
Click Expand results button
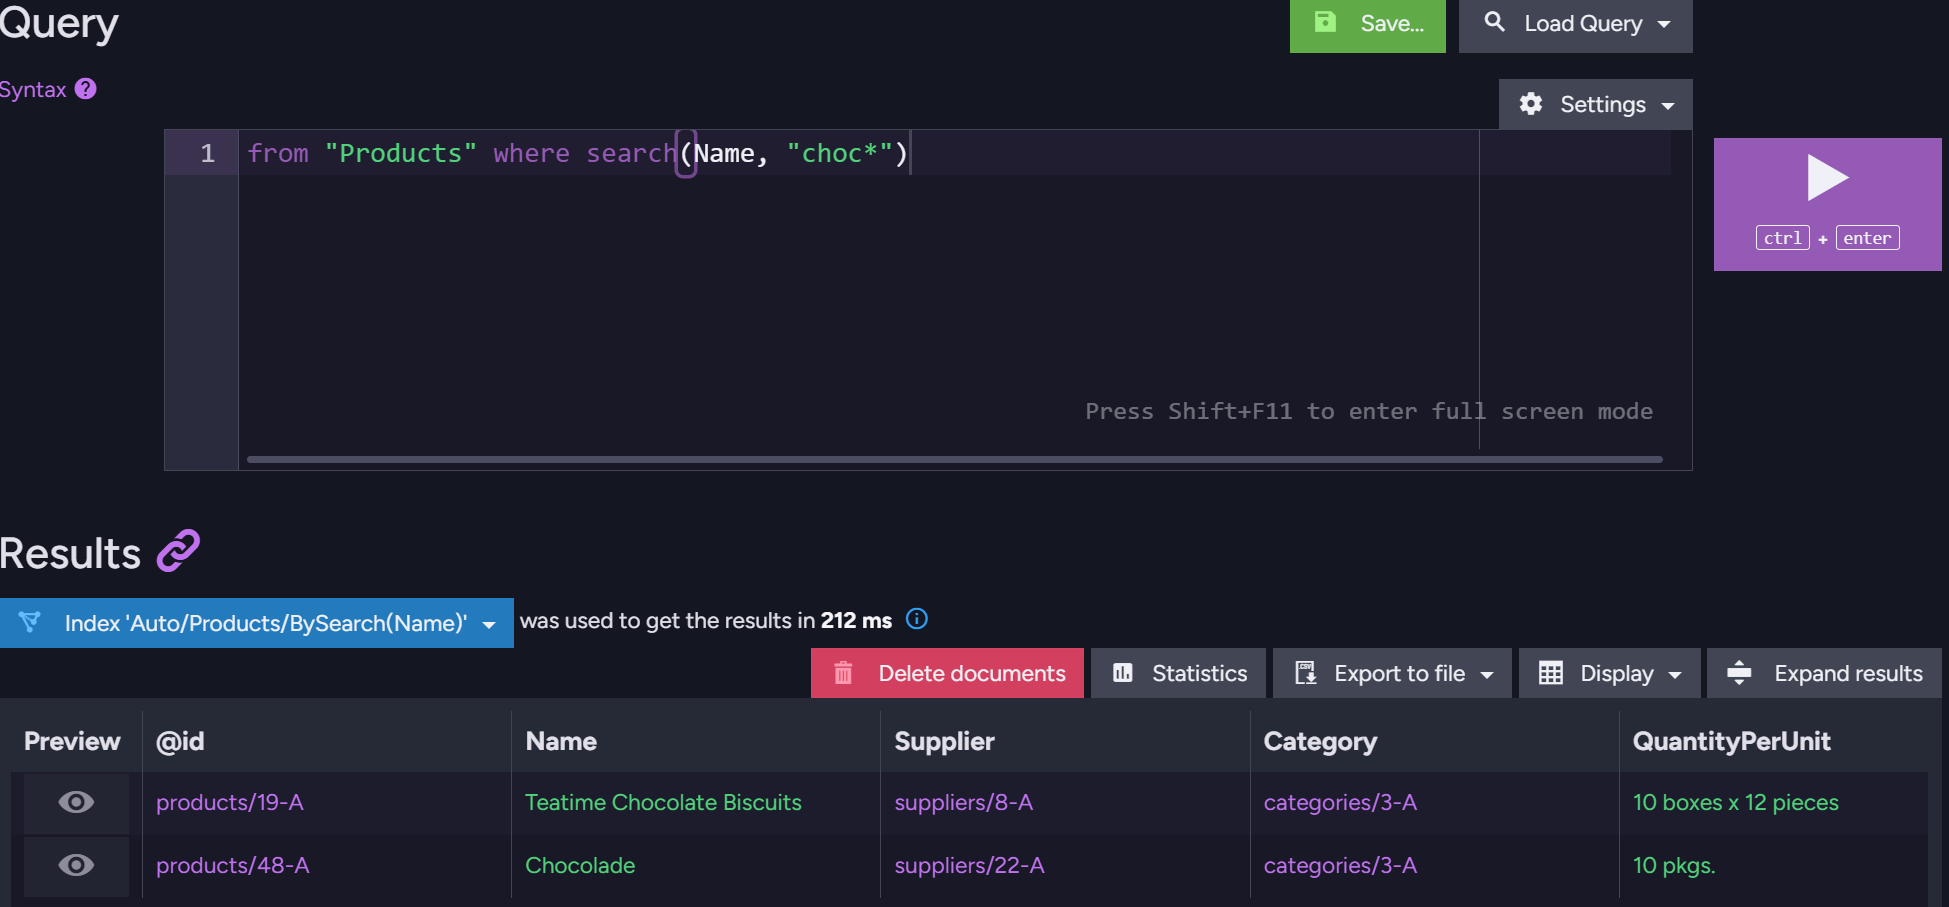pos(1824,673)
